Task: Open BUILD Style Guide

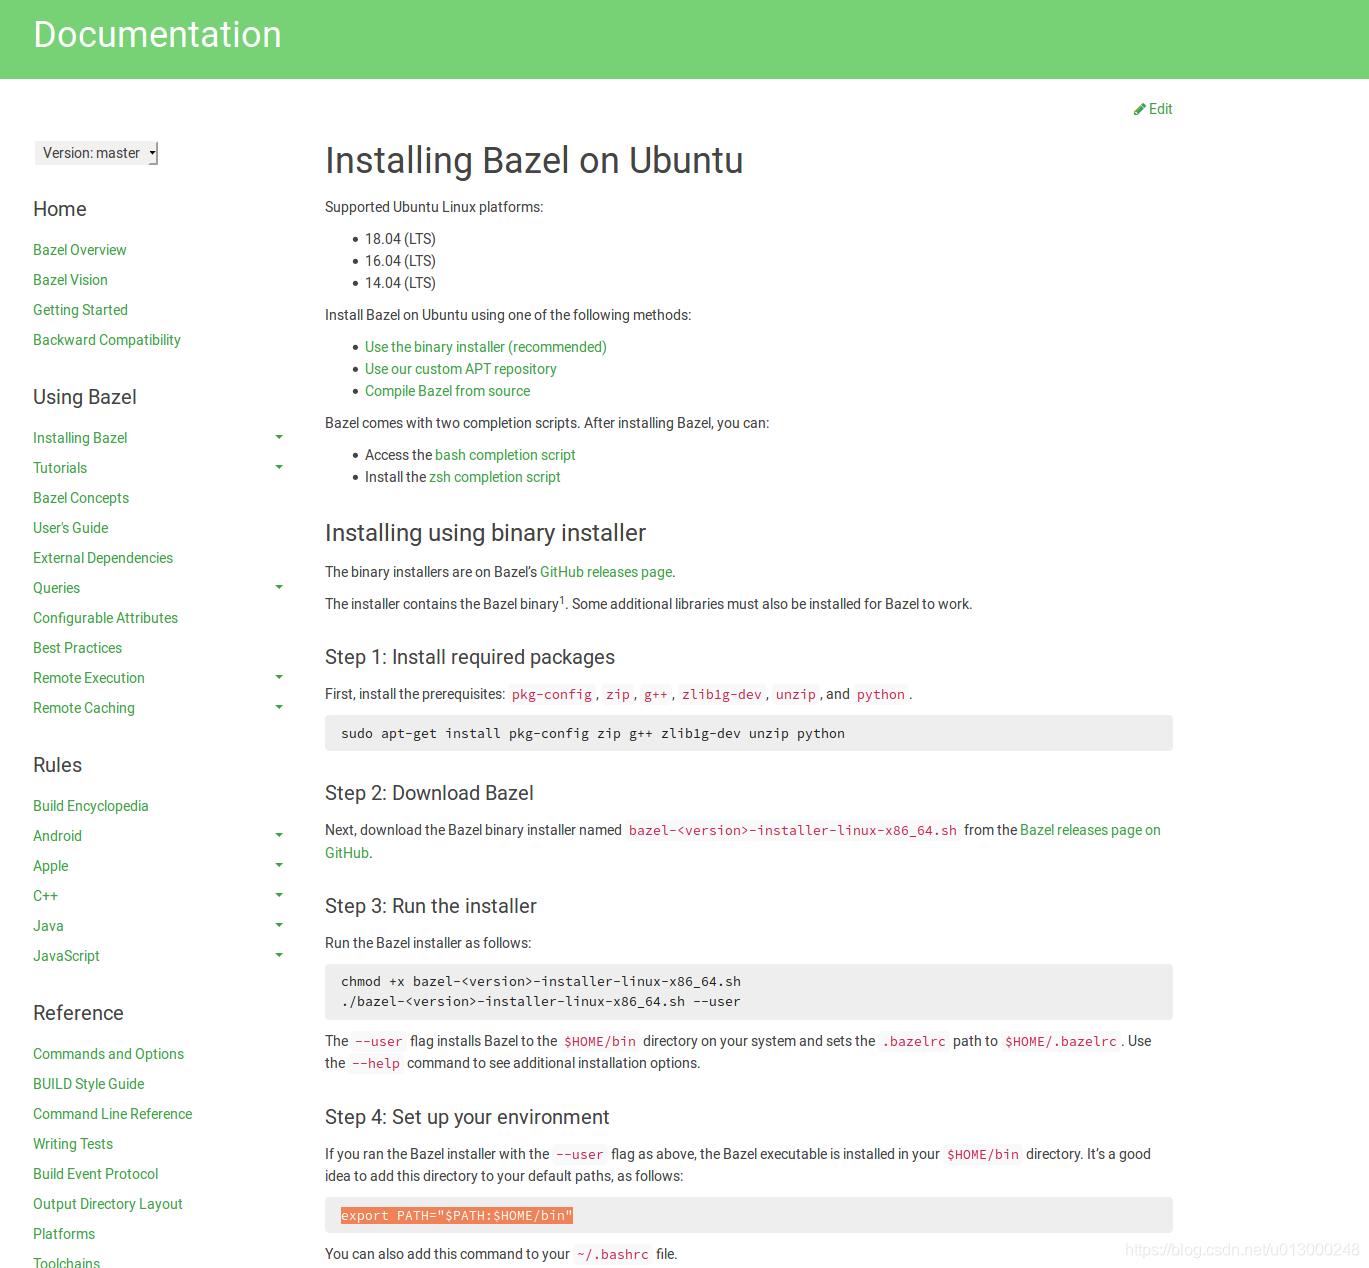Action: coord(88,1084)
